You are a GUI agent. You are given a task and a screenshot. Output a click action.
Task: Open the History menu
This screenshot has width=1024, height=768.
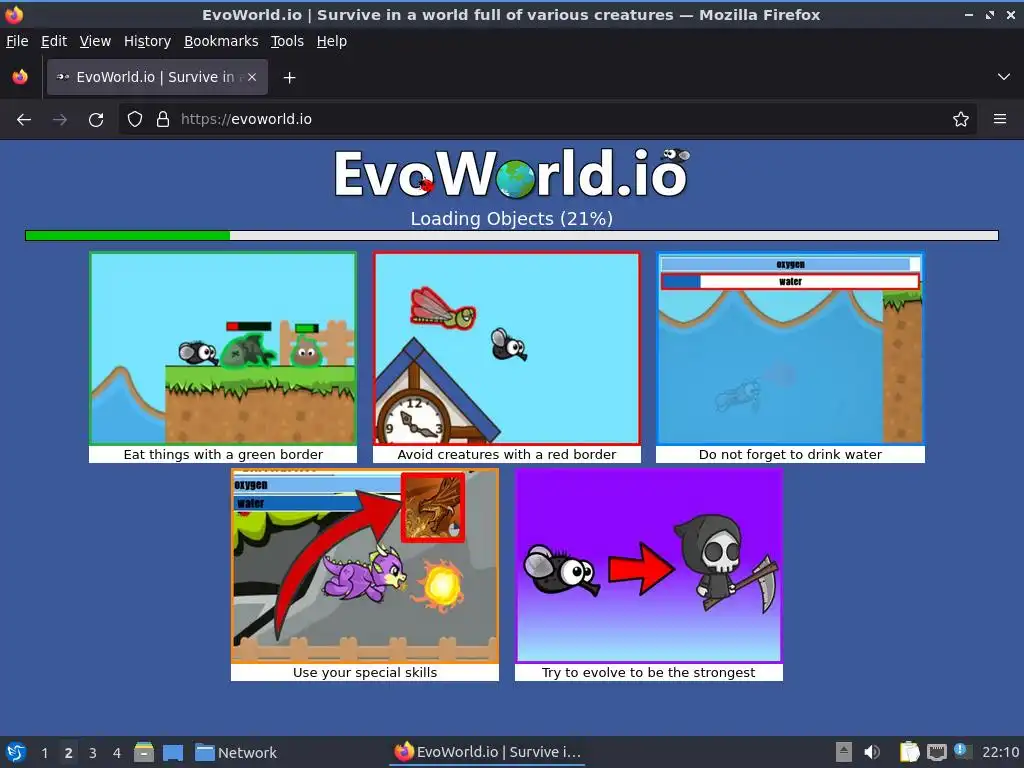[x=147, y=41]
